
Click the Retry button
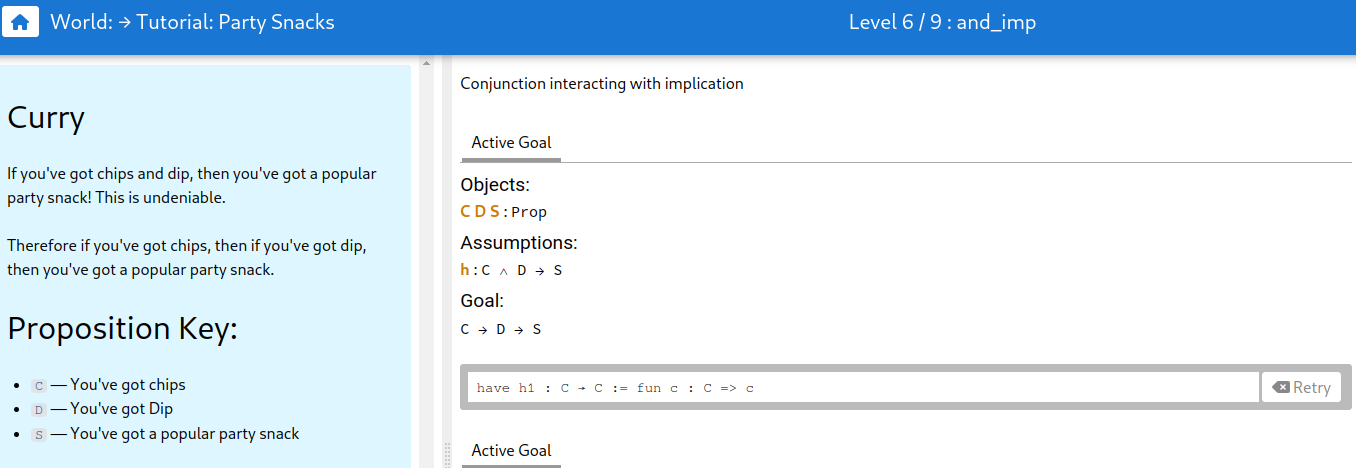1302,388
